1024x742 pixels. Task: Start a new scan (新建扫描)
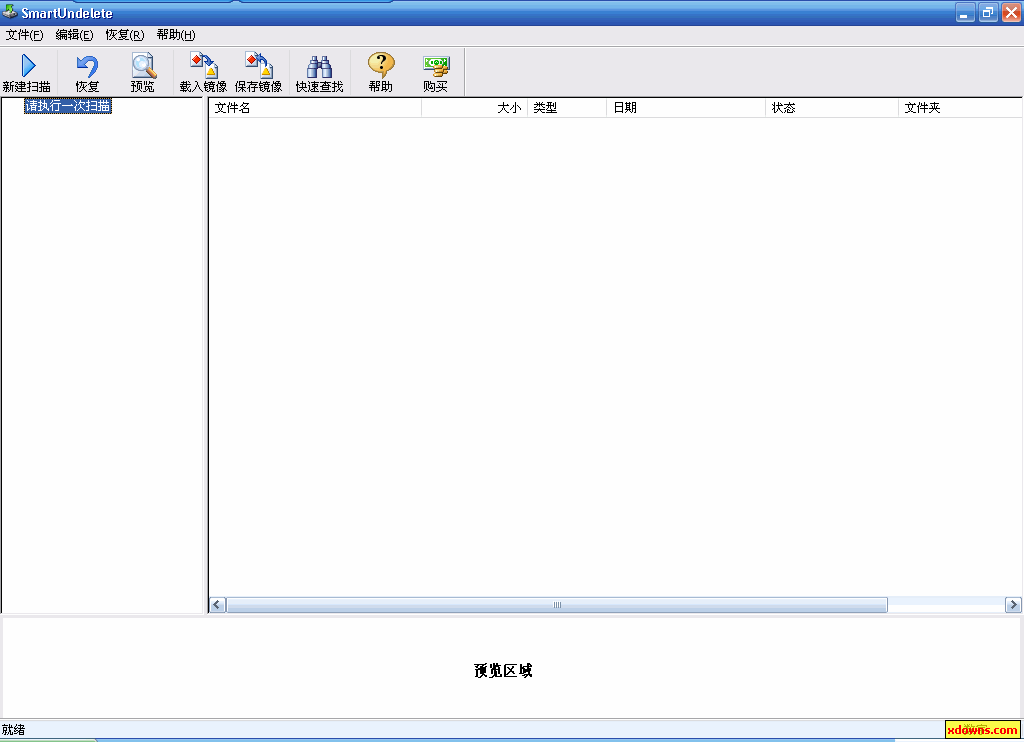[27, 73]
